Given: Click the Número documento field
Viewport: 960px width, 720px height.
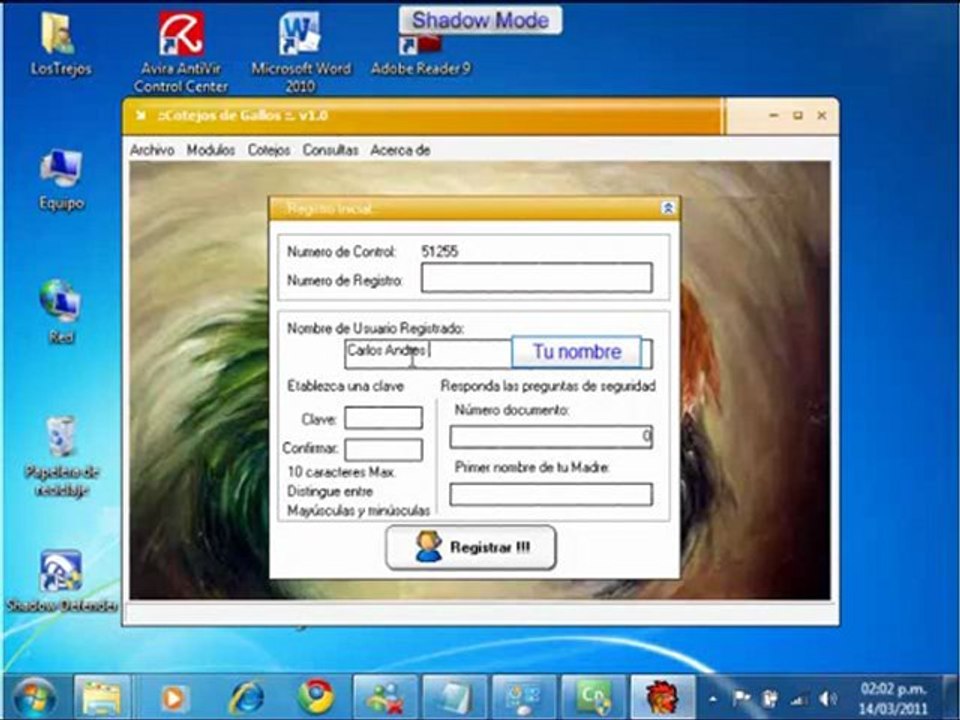Looking at the screenshot, I should click(551, 437).
